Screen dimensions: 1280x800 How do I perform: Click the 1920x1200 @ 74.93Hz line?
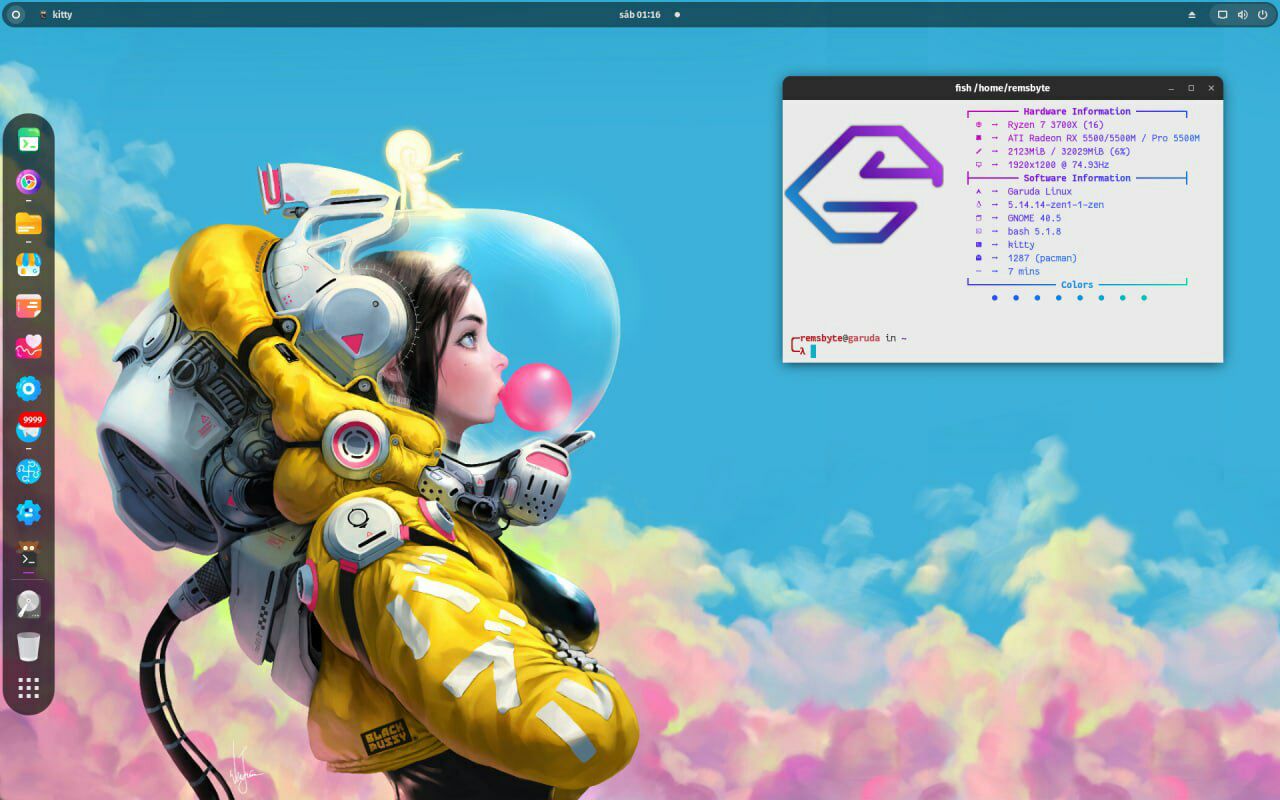(x=1058, y=165)
